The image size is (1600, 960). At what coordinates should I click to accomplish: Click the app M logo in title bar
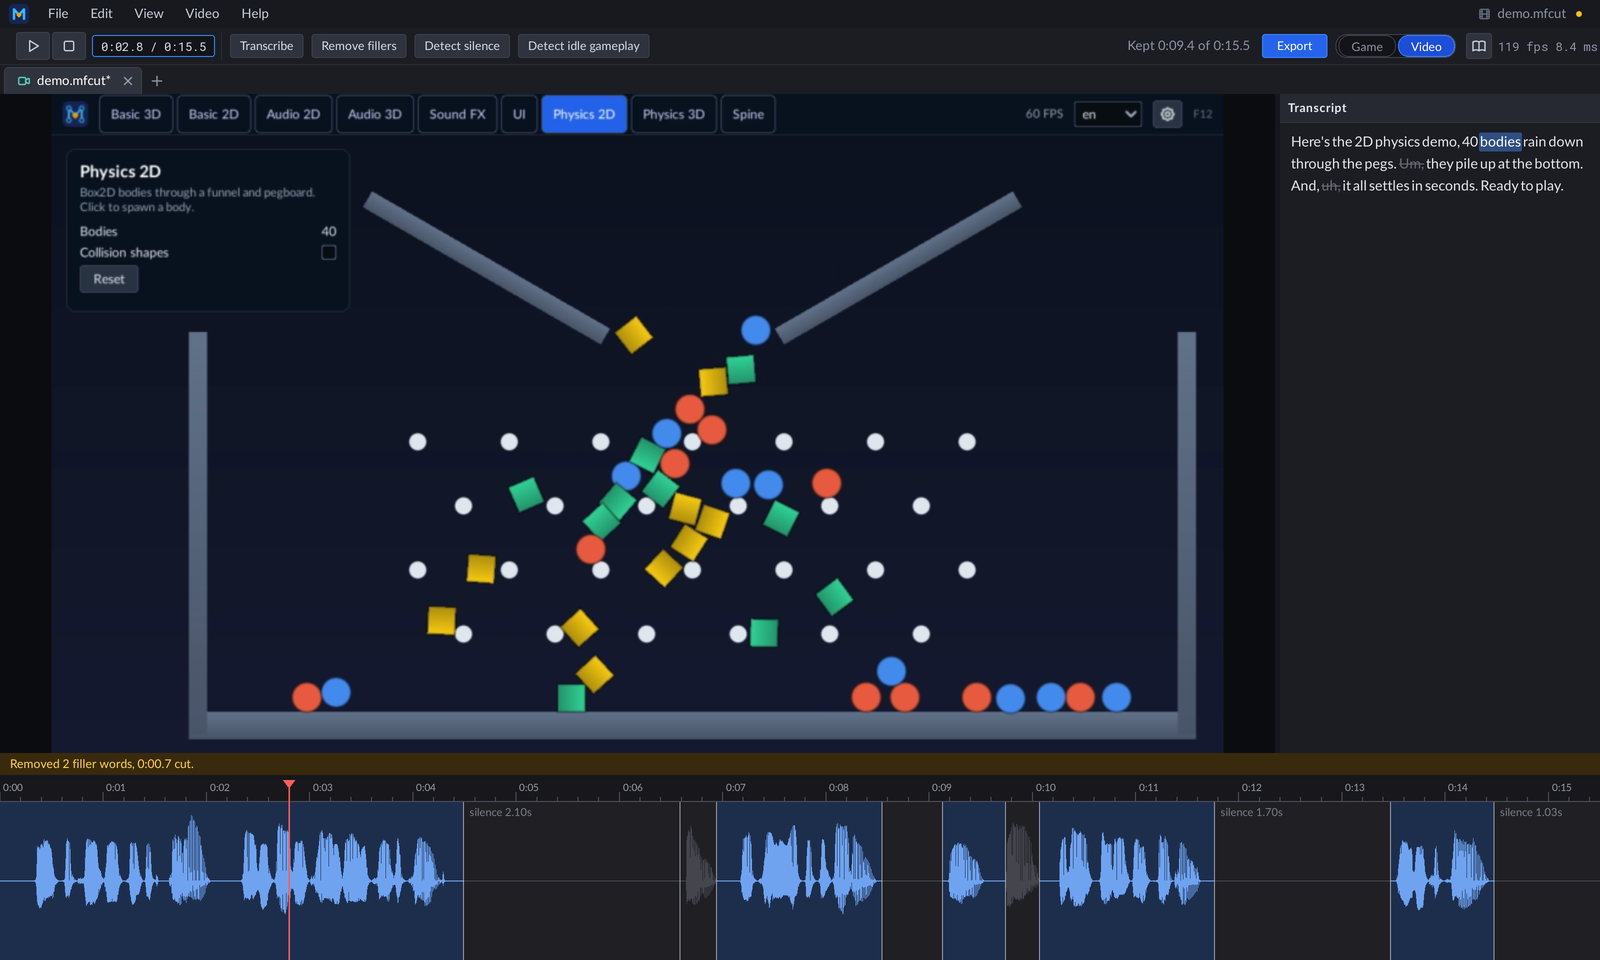point(19,14)
